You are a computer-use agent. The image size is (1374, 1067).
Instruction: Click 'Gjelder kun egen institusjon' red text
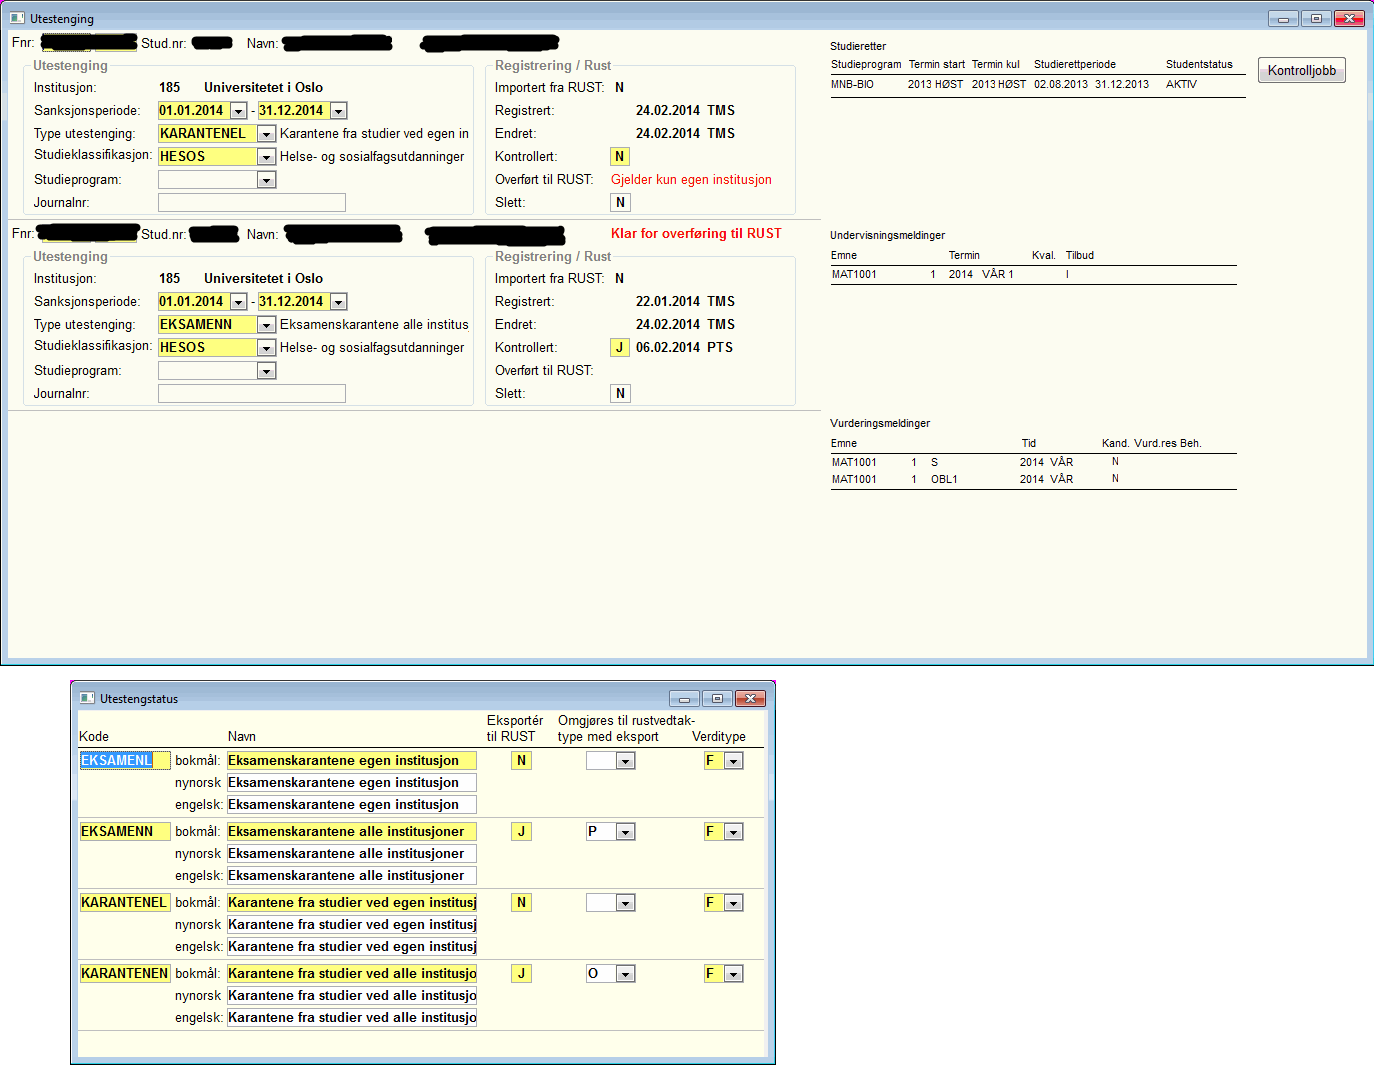(691, 180)
